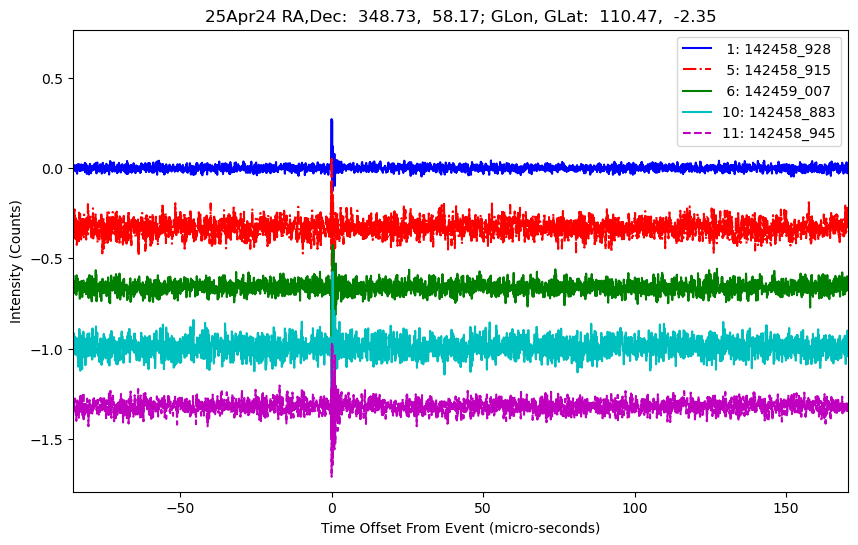Click x-axis tick label 100
The image size is (858, 545).
tap(635, 508)
